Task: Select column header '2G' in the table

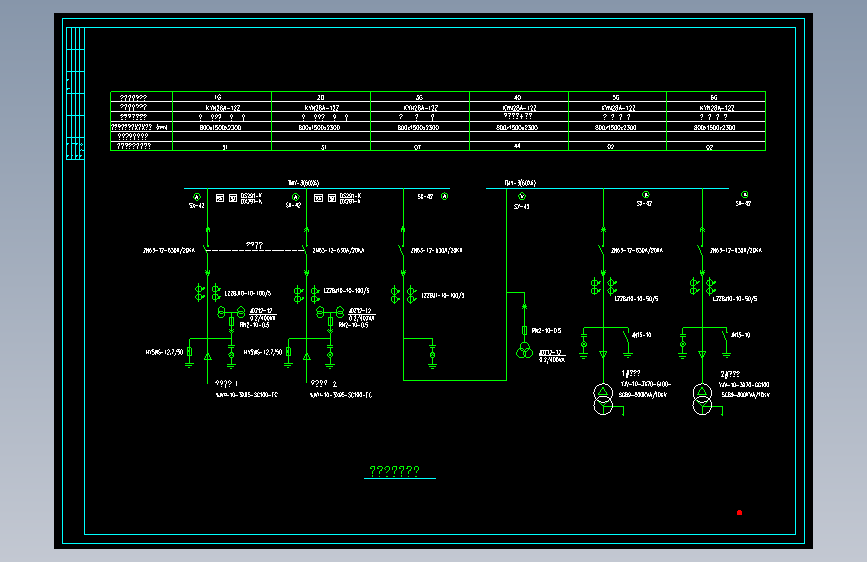Action: [320, 97]
